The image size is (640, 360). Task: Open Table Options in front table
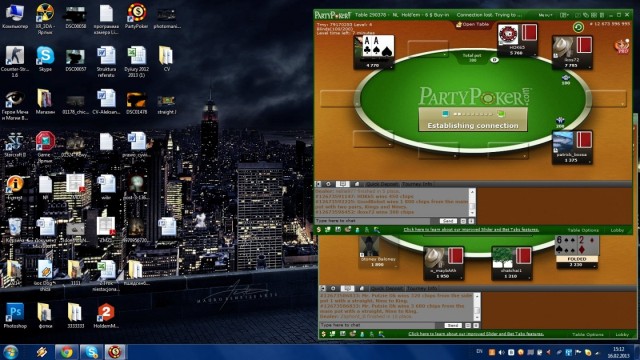pyautogui.click(x=583, y=230)
